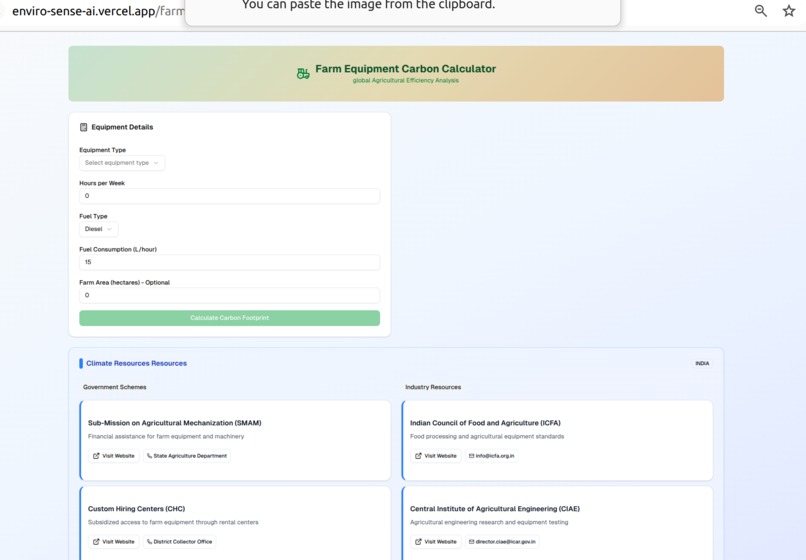Click Central Institute of Agricultural Engineering title
806x560 pixels.
(494, 509)
